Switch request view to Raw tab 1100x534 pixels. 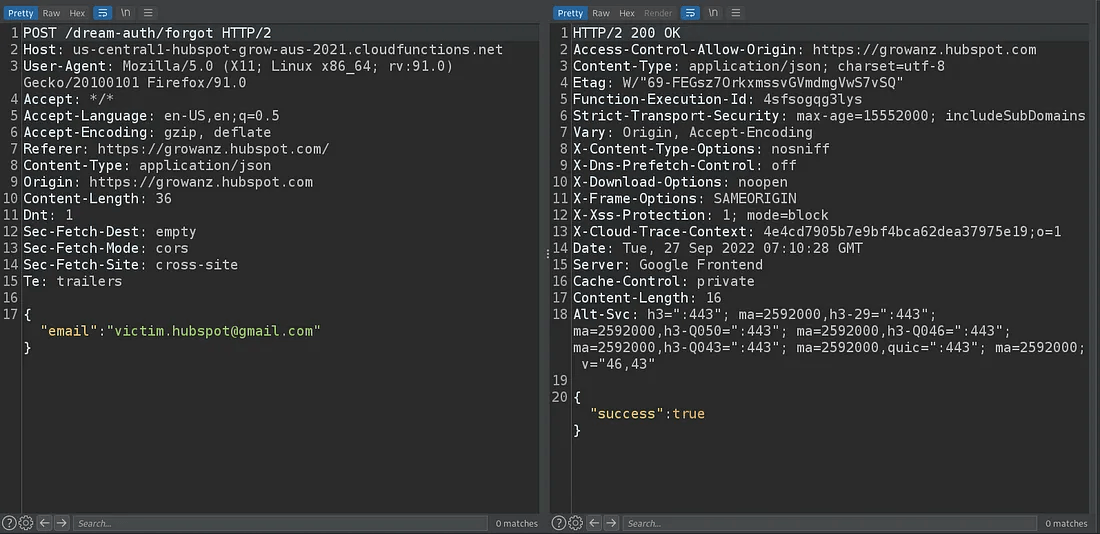click(x=51, y=13)
